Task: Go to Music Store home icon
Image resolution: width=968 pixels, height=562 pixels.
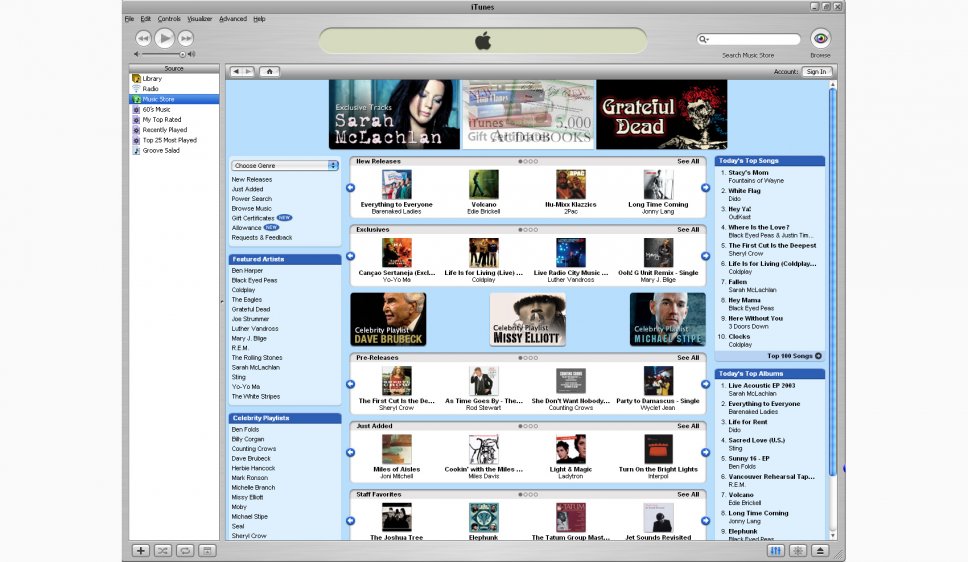Action: point(270,72)
